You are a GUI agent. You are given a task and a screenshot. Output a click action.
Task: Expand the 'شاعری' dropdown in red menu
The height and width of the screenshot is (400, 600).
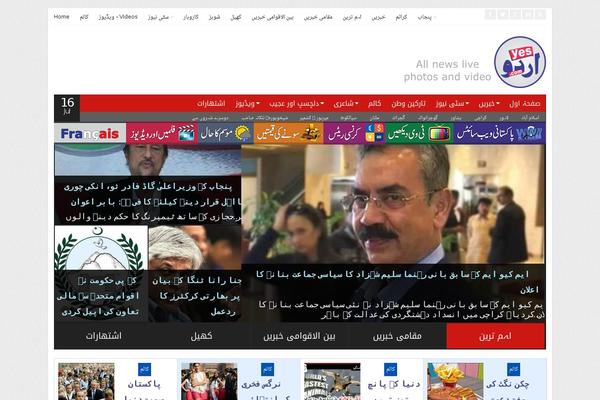click(x=346, y=104)
